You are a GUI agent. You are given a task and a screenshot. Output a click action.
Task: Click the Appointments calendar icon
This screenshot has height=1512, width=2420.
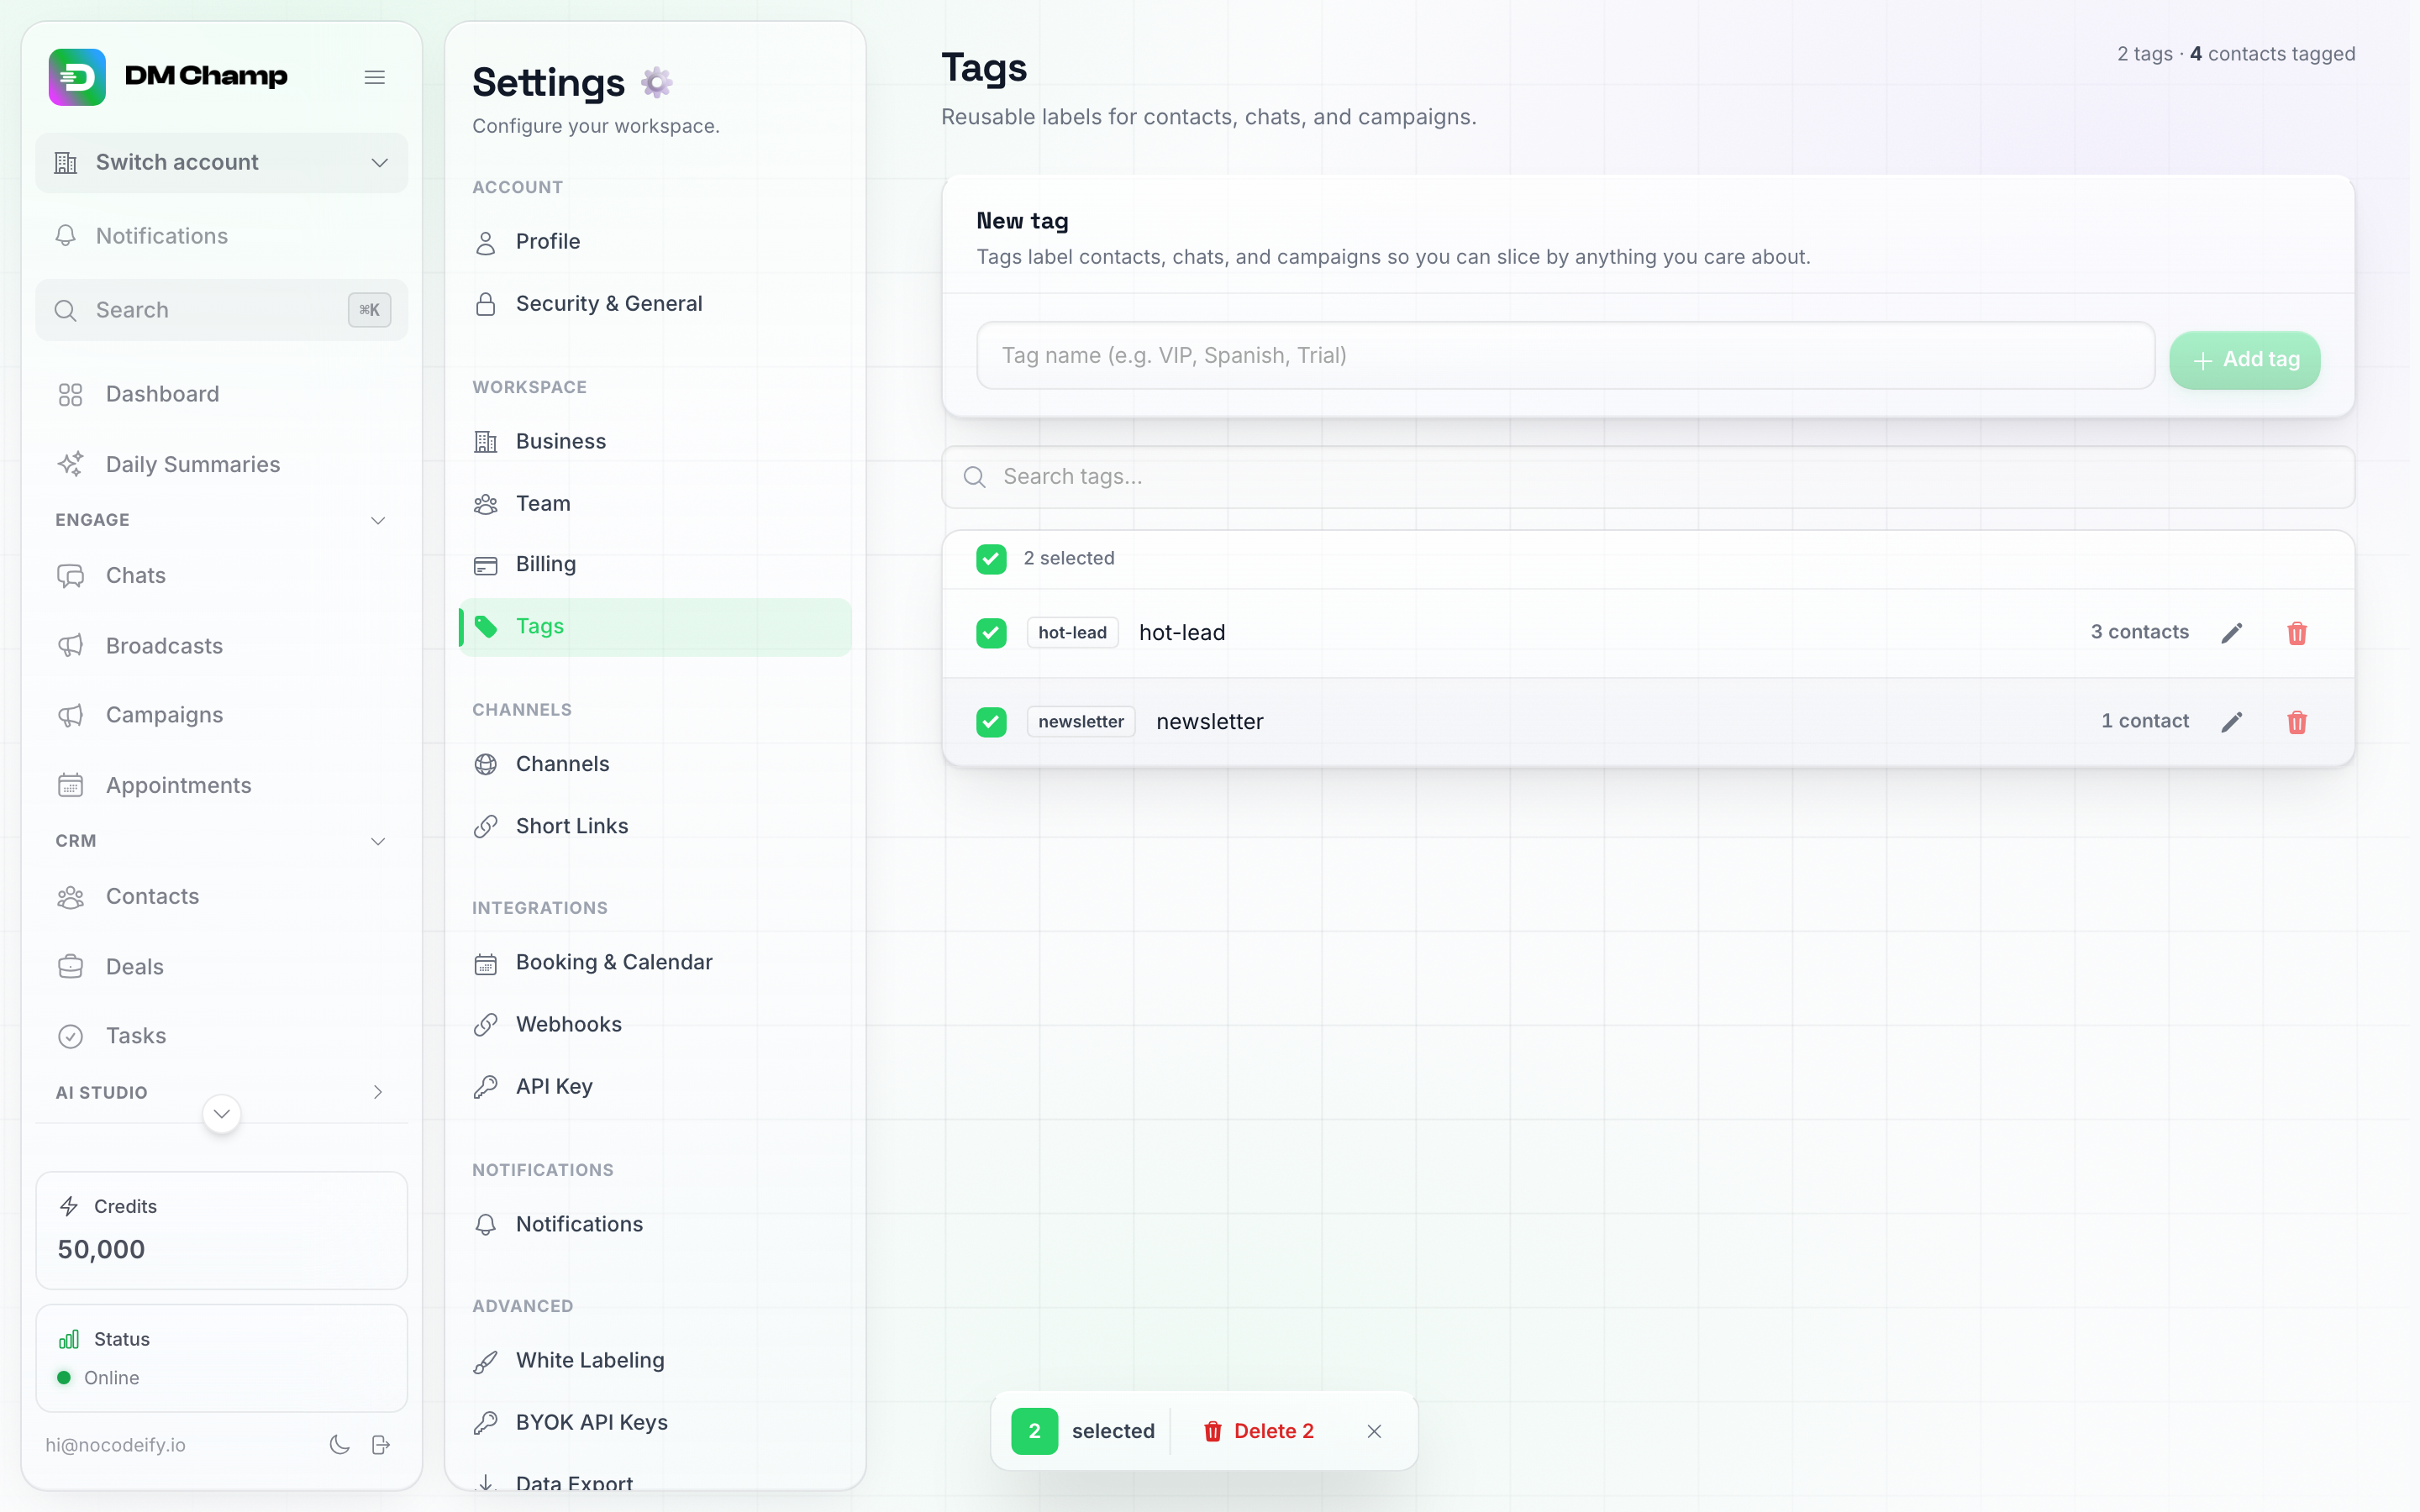[x=71, y=786]
